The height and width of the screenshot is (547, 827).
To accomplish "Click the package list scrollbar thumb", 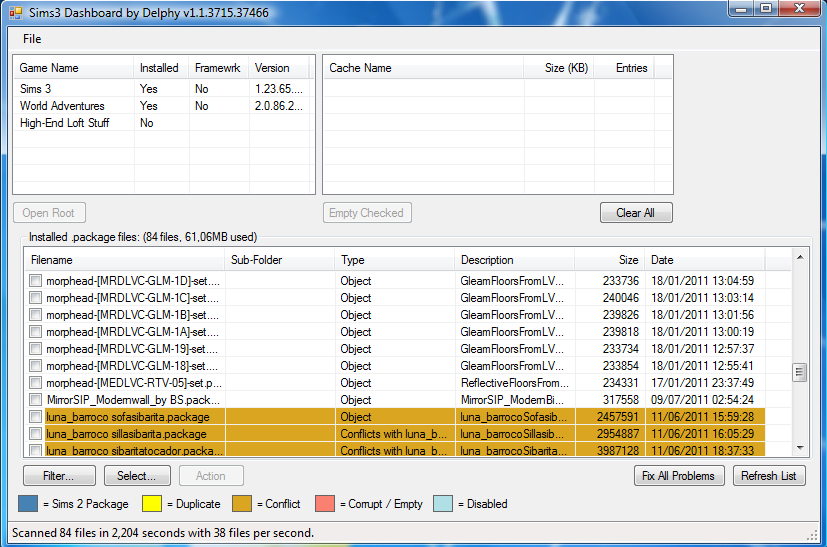I will 800,372.
